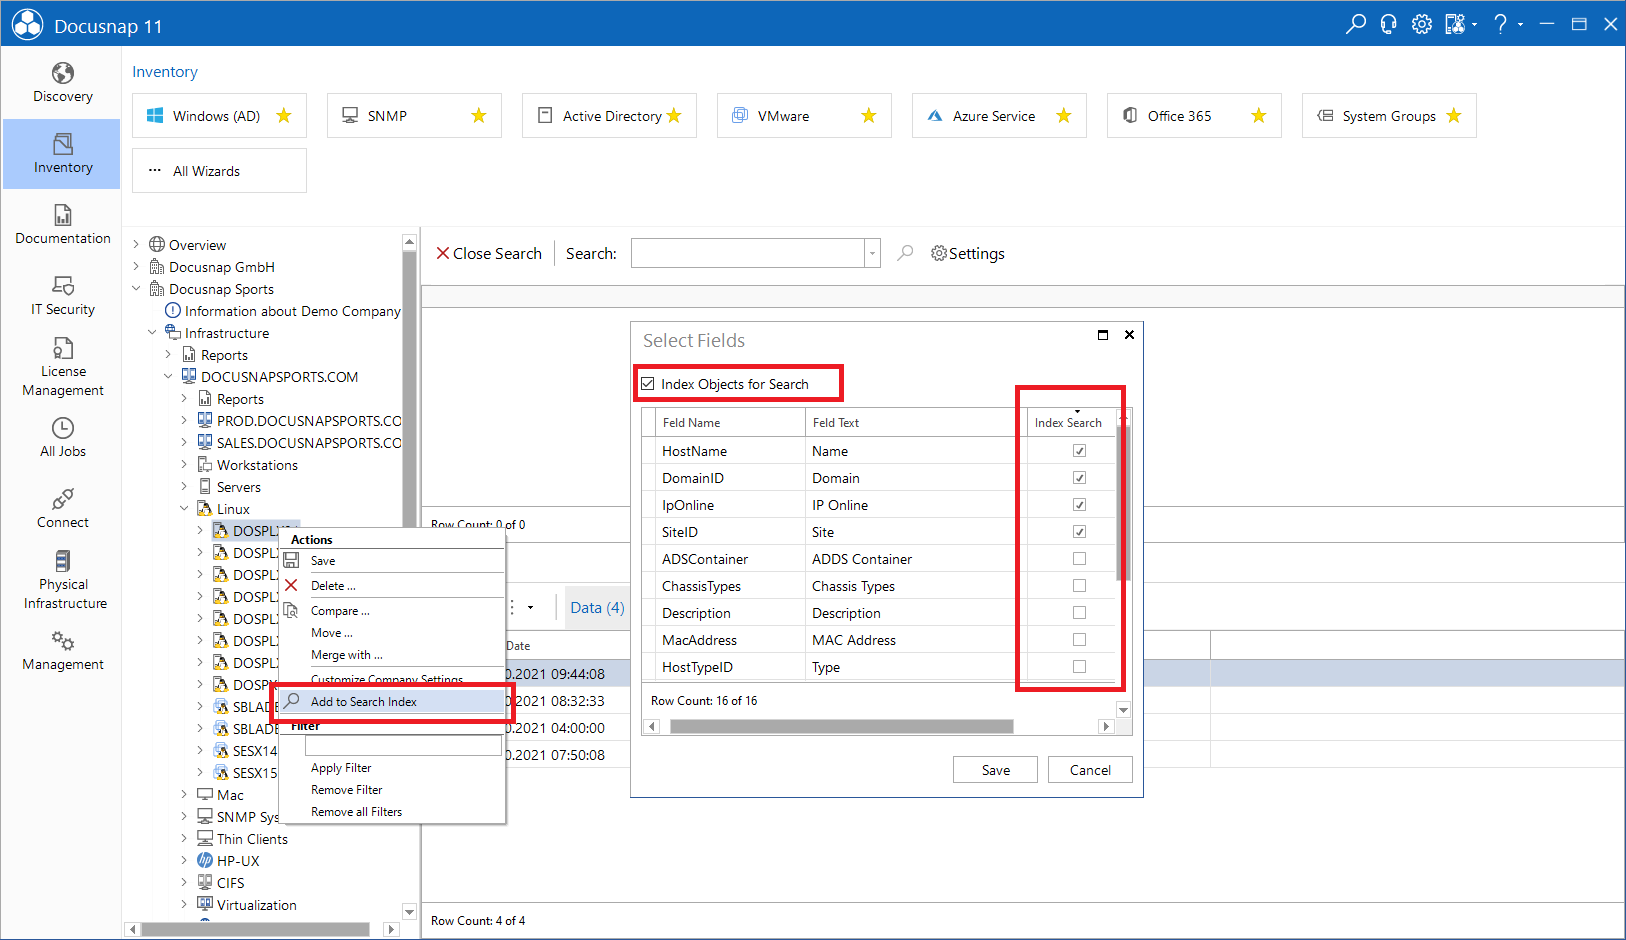Click the support headset icon in title bar
Screen dimensions: 1626x940
pyautogui.click(x=1388, y=24)
